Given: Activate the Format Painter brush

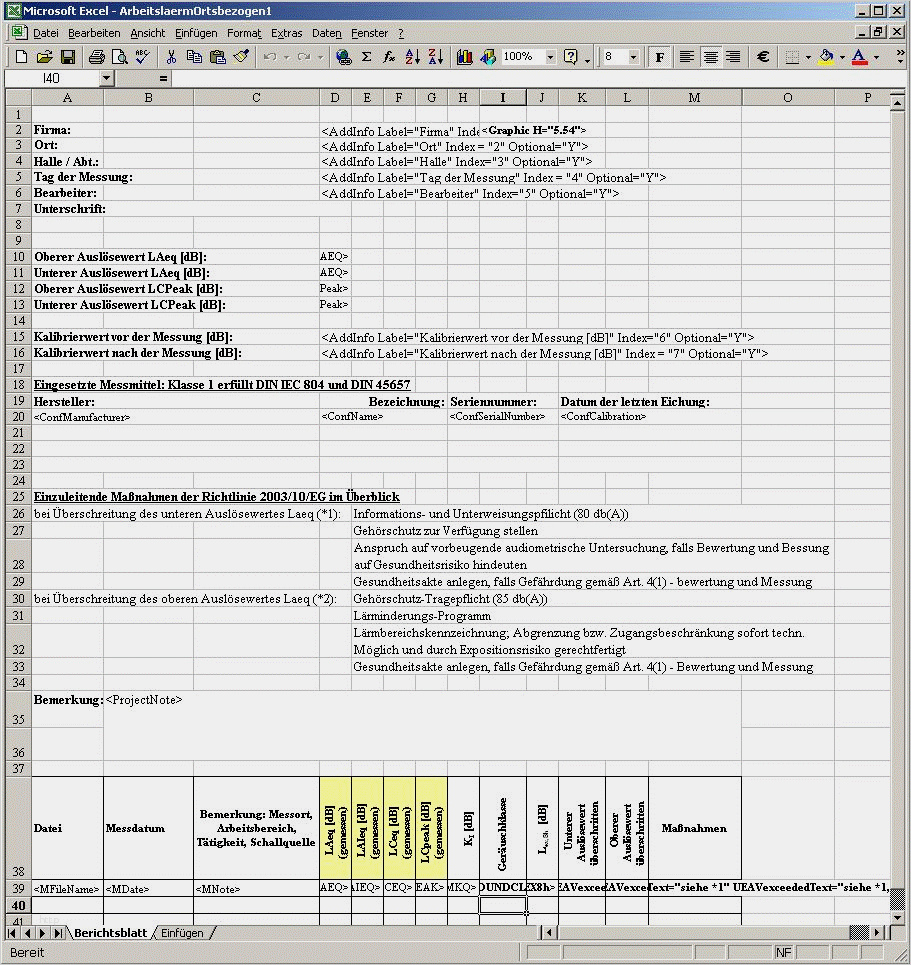Looking at the screenshot, I should coord(241,57).
